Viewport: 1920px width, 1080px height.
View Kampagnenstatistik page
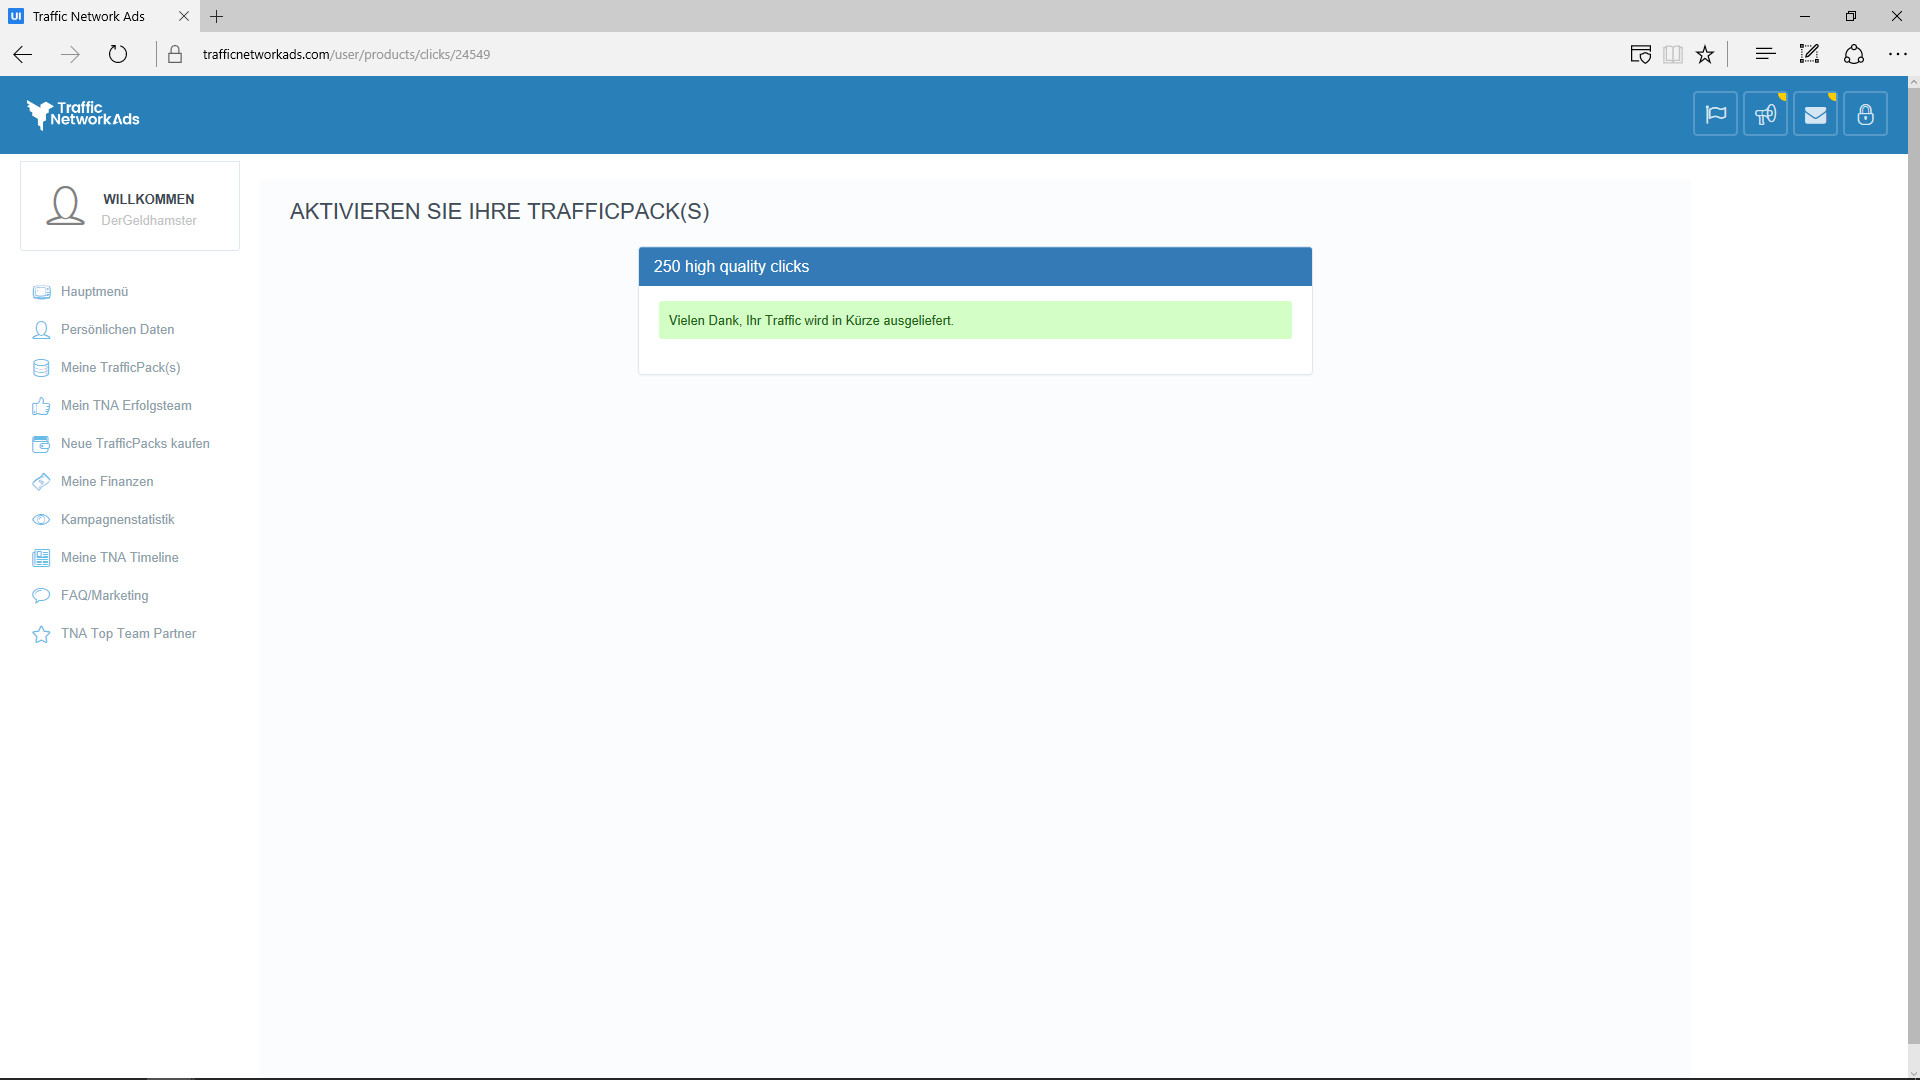[x=117, y=520]
